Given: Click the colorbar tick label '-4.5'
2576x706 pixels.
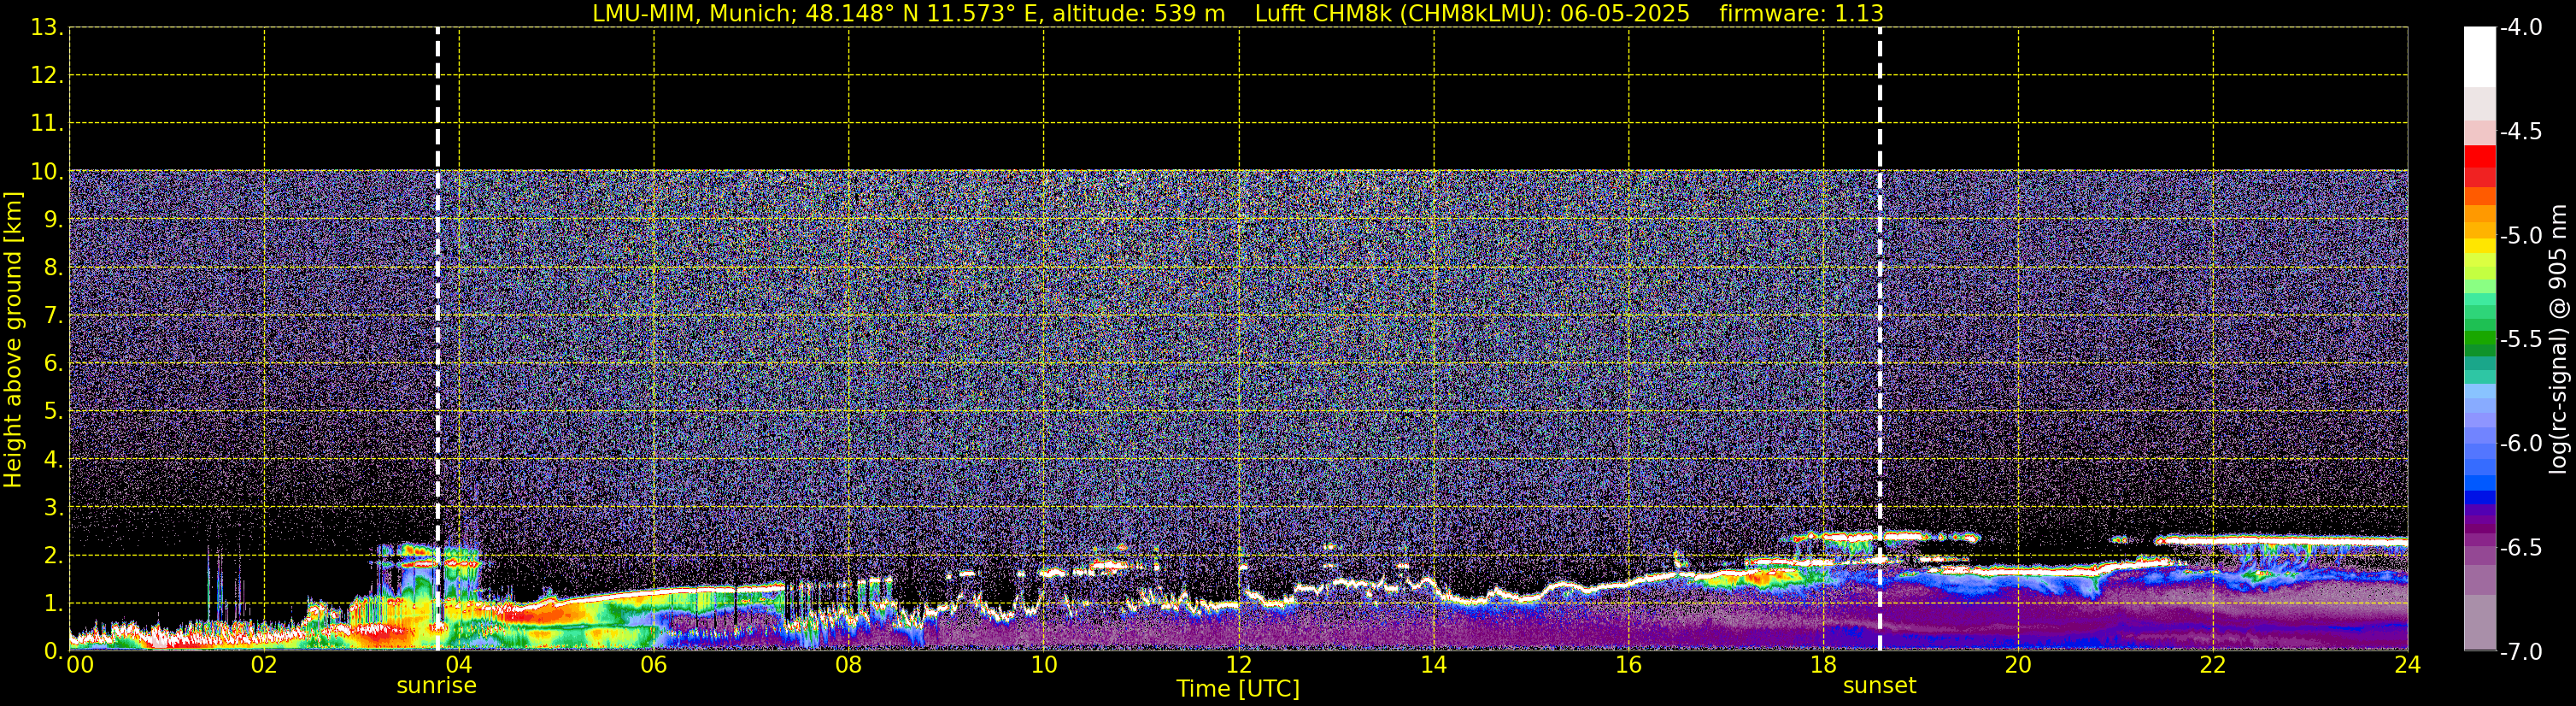Looking at the screenshot, I should (x=2521, y=132).
